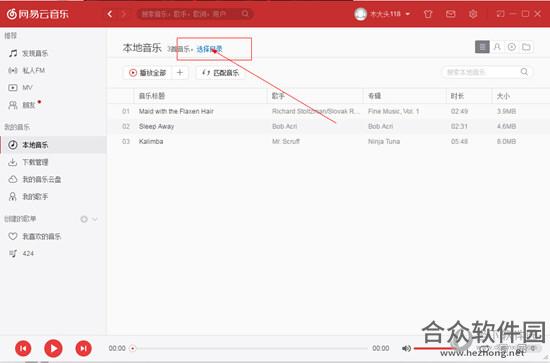The image size is (550, 363).
Task: Click album Fine Music, Vol. 1
Action: click(394, 112)
